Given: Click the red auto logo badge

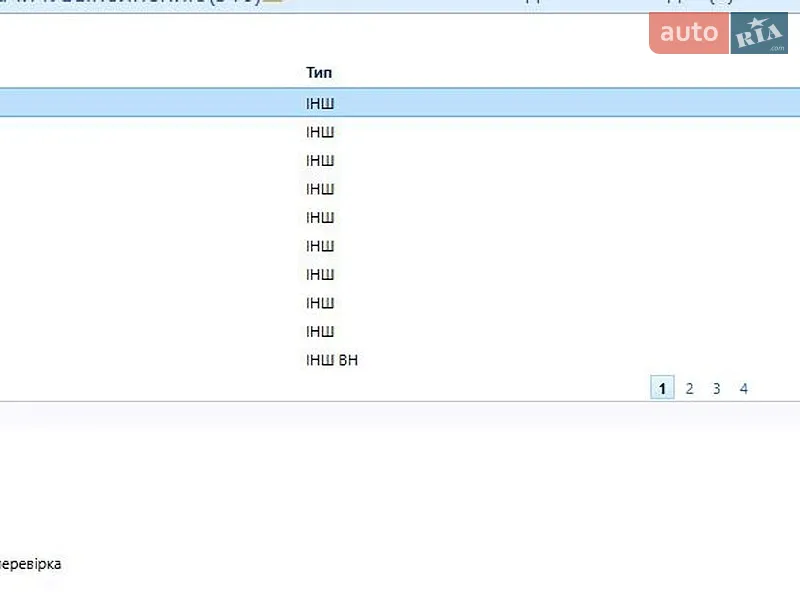Looking at the screenshot, I should pos(689,33).
